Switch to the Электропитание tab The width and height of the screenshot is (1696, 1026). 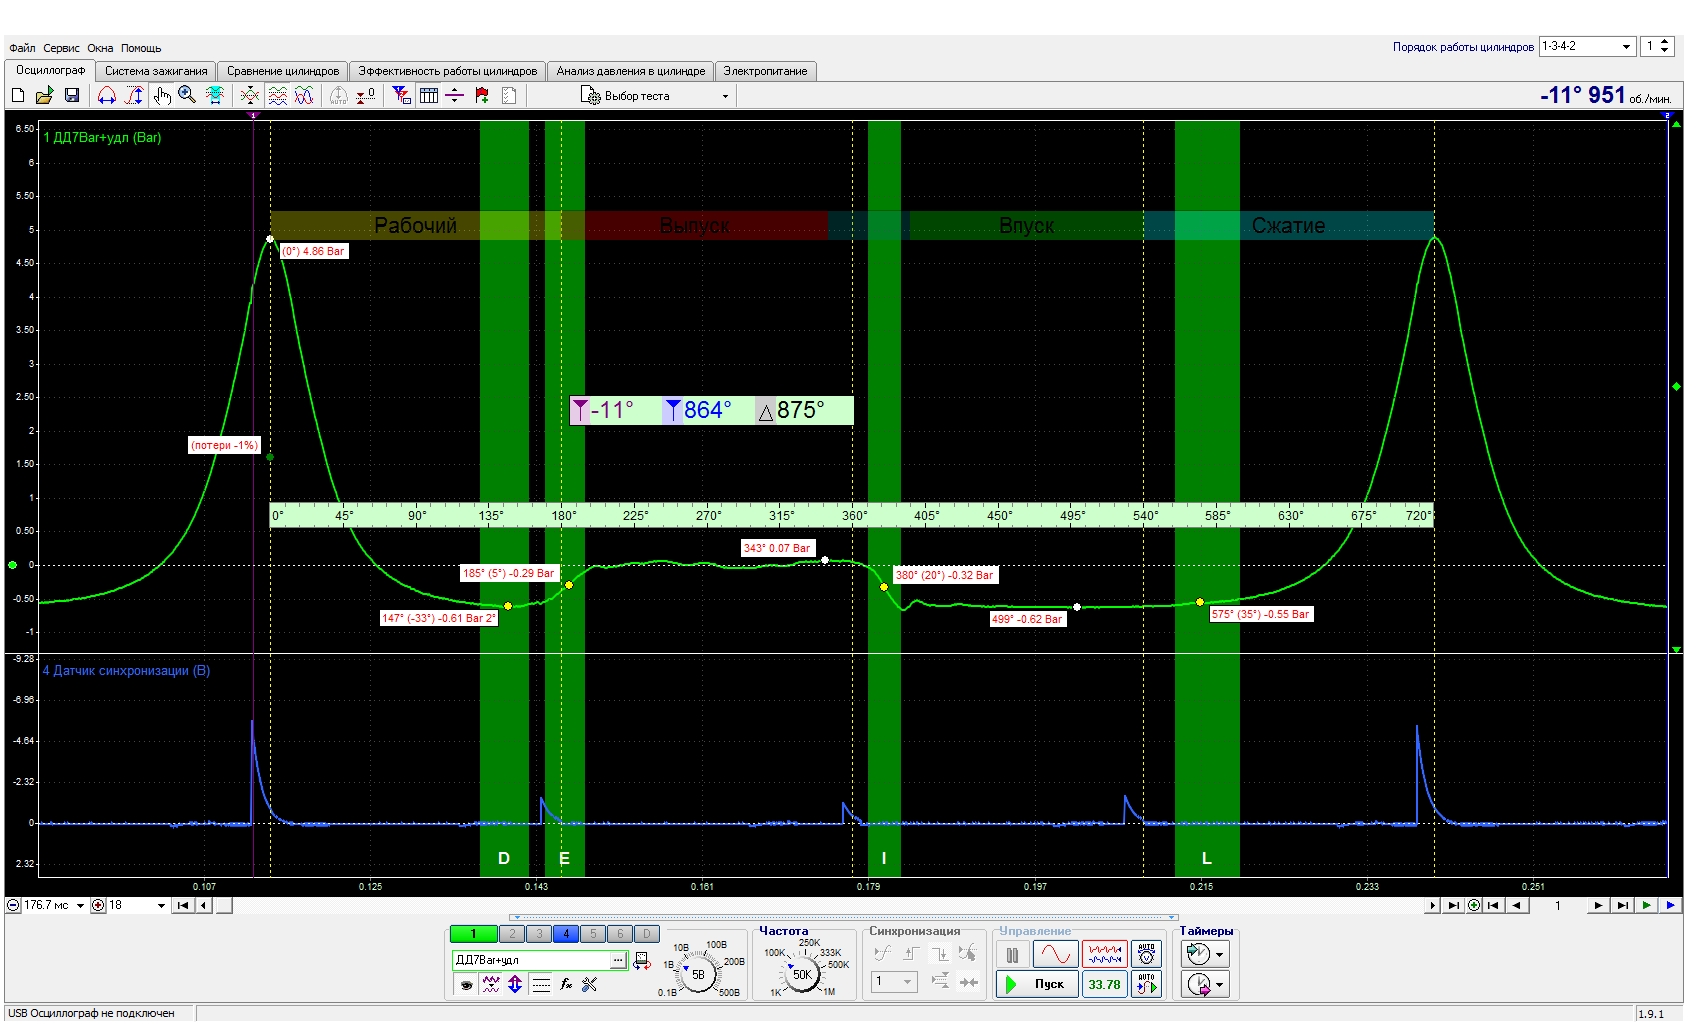(765, 71)
